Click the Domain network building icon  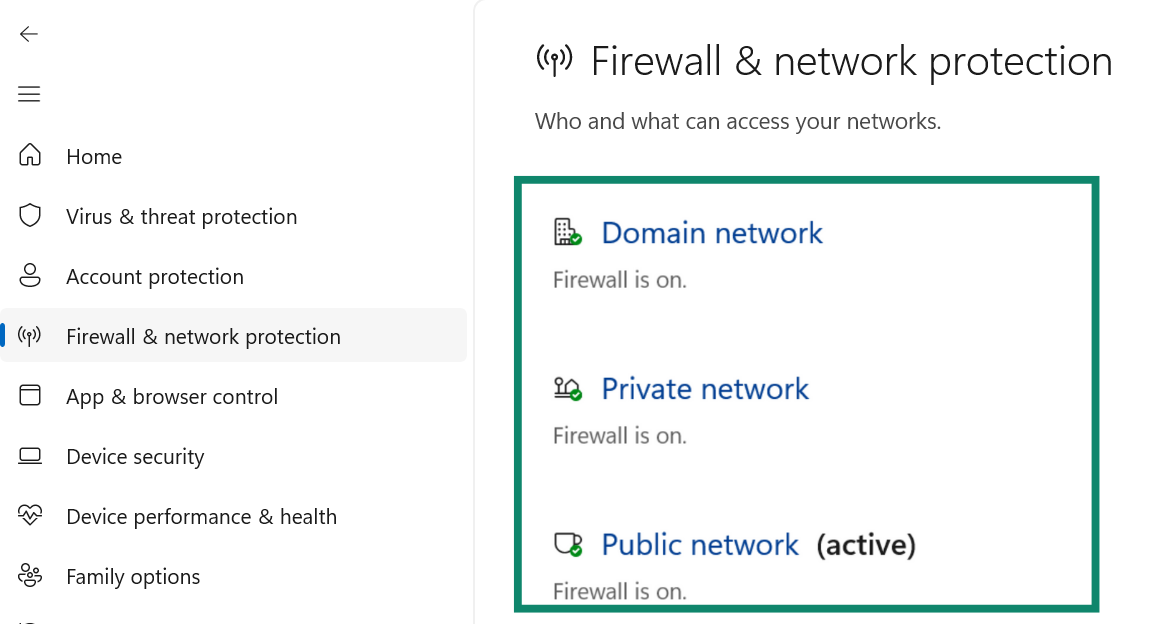[x=566, y=232]
